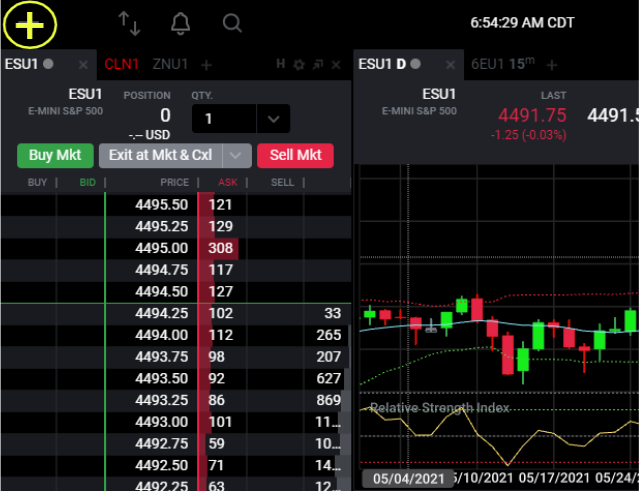640x491 pixels.
Task: Click the yellow plus add-widget icon
Action: click(x=29, y=25)
